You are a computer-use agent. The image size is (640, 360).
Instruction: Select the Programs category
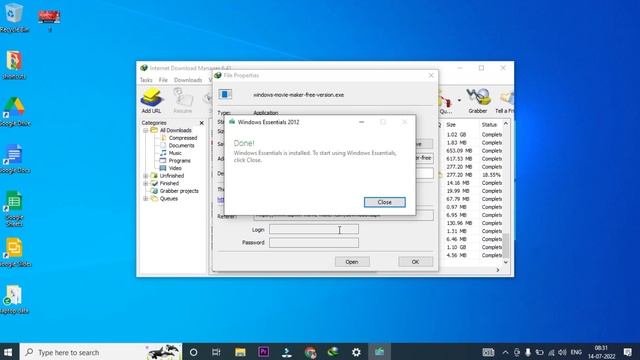[x=180, y=161]
